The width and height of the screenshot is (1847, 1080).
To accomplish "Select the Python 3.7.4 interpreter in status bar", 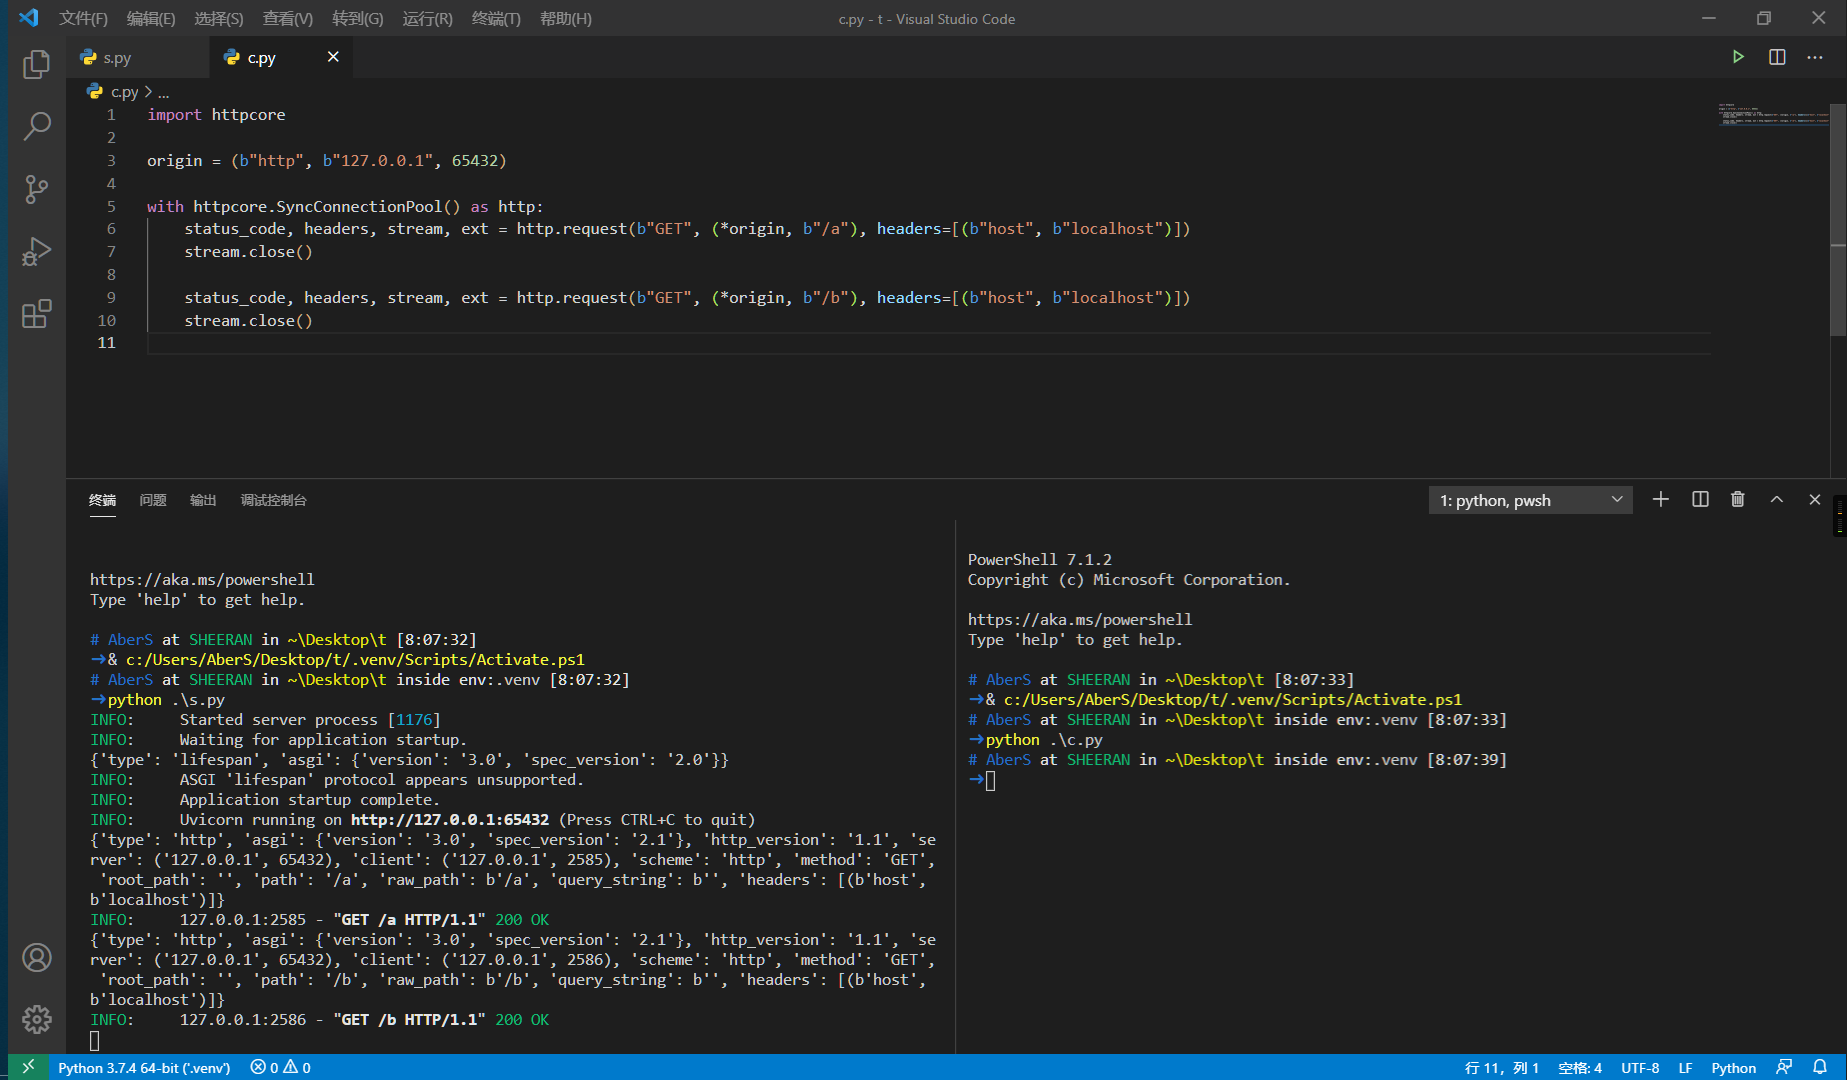I will 143,1067.
